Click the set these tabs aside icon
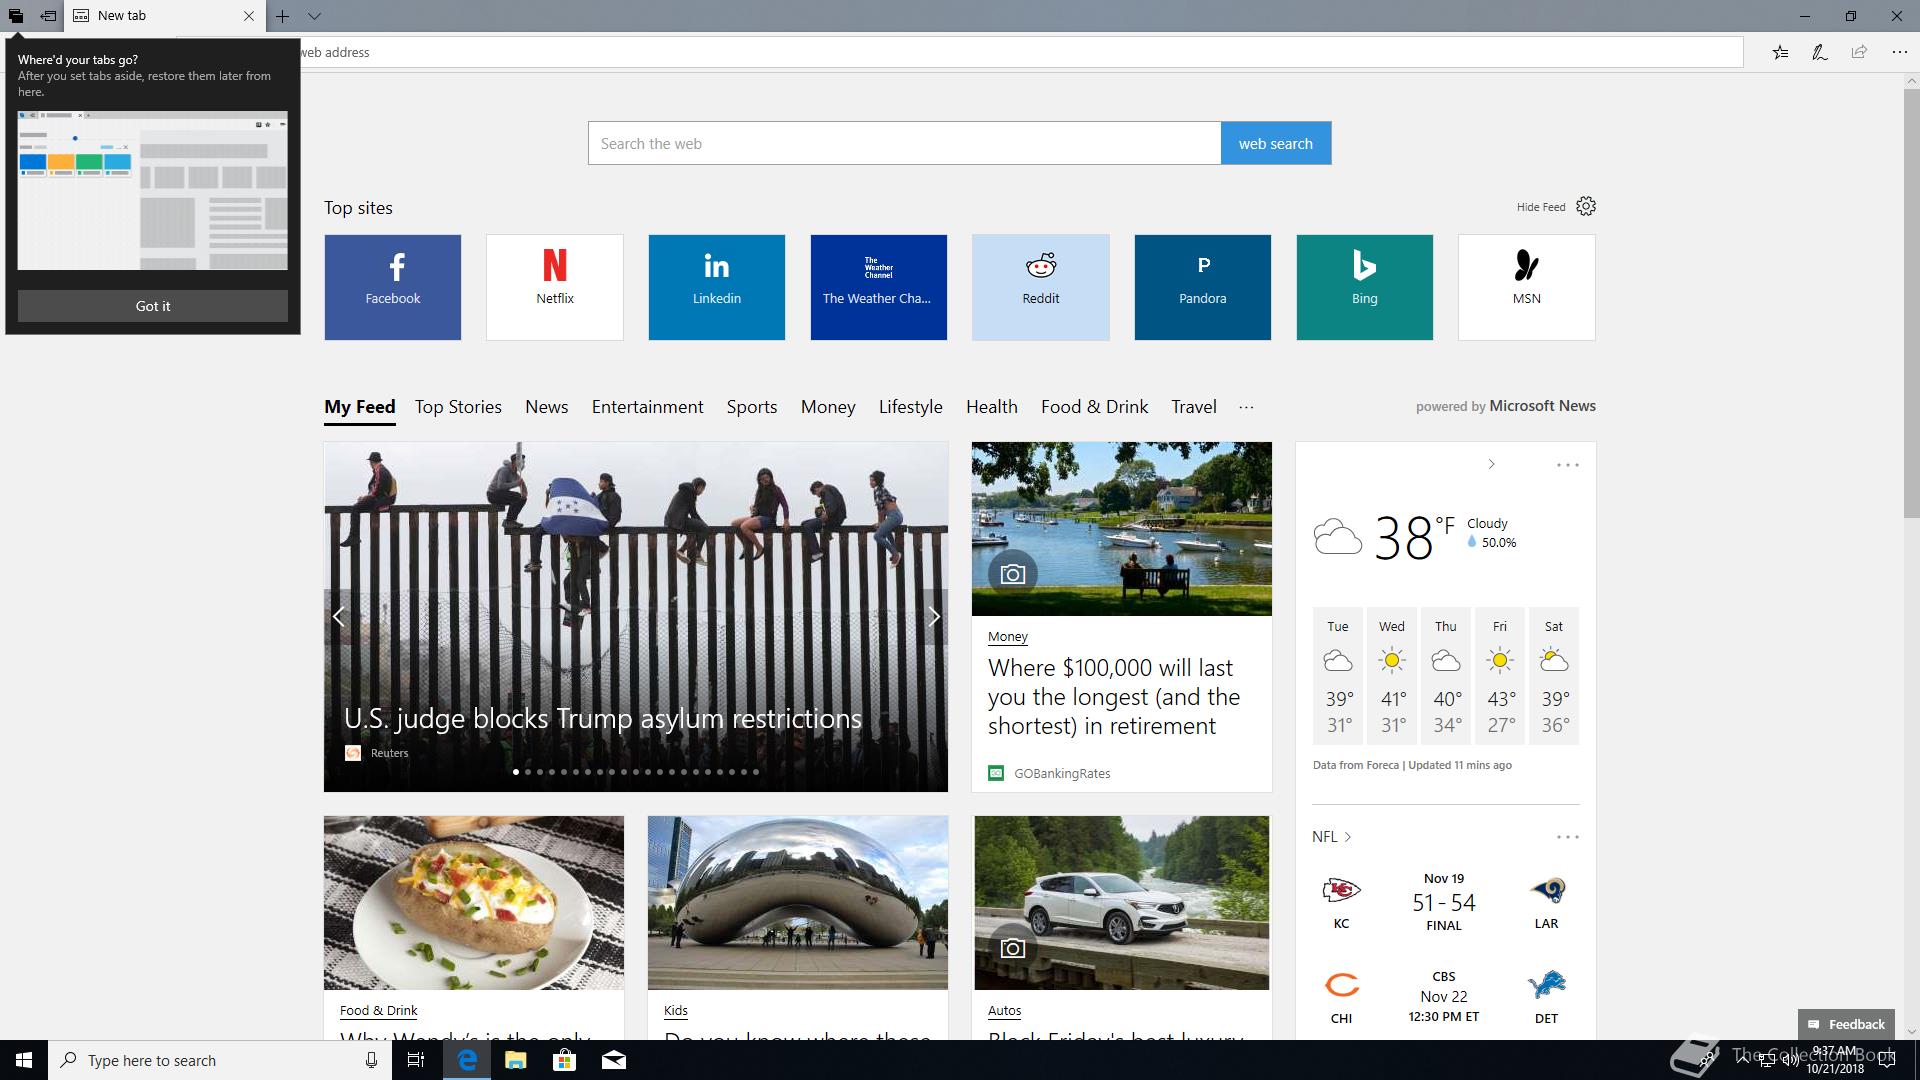 (48, 16)
